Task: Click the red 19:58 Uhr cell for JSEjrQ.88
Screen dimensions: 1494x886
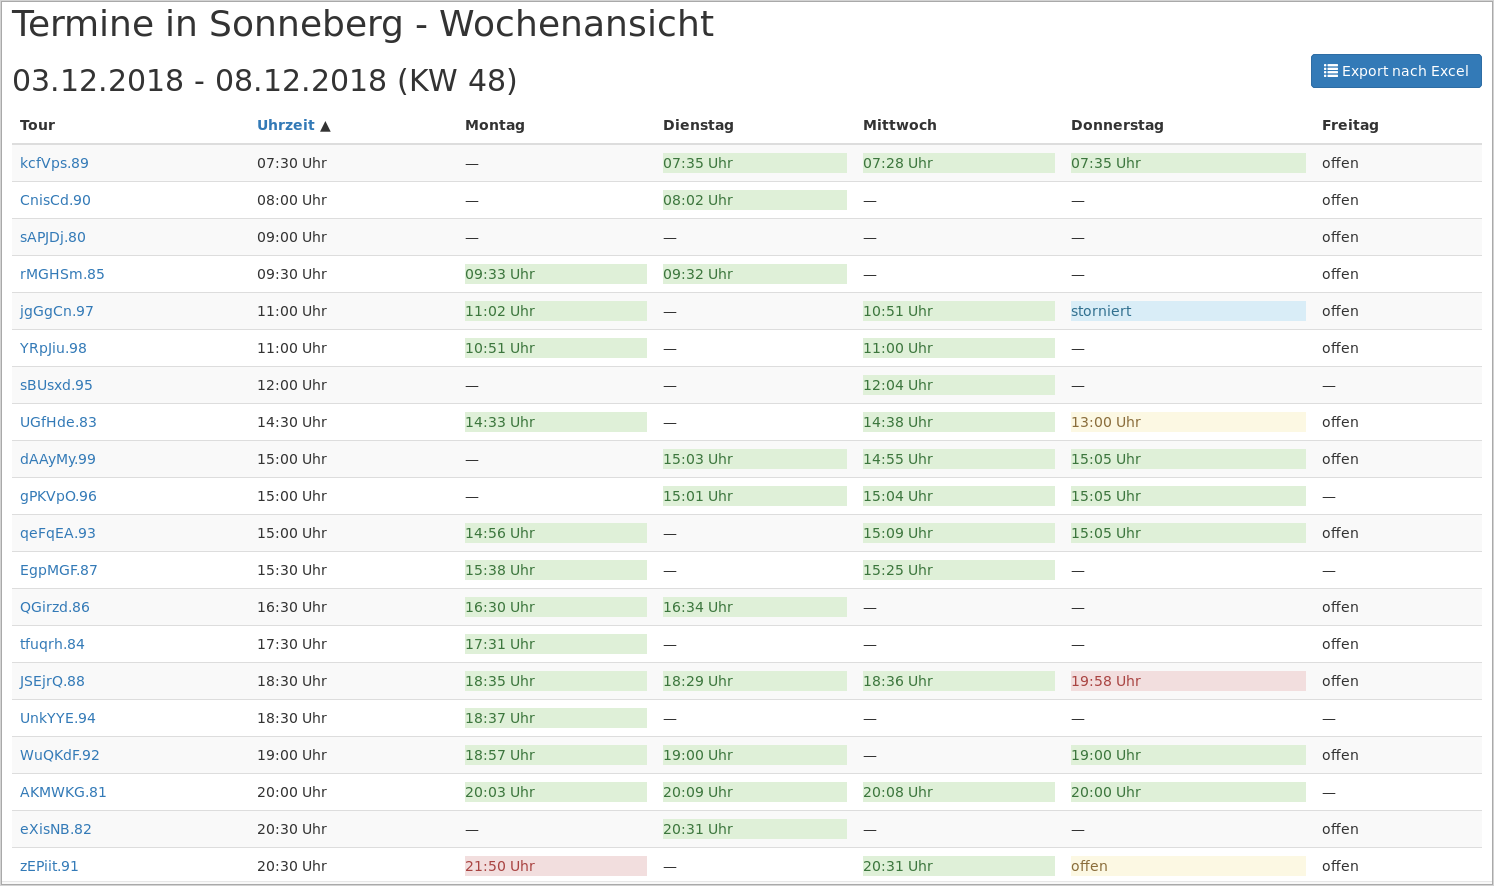Action: coord(1187,680)
